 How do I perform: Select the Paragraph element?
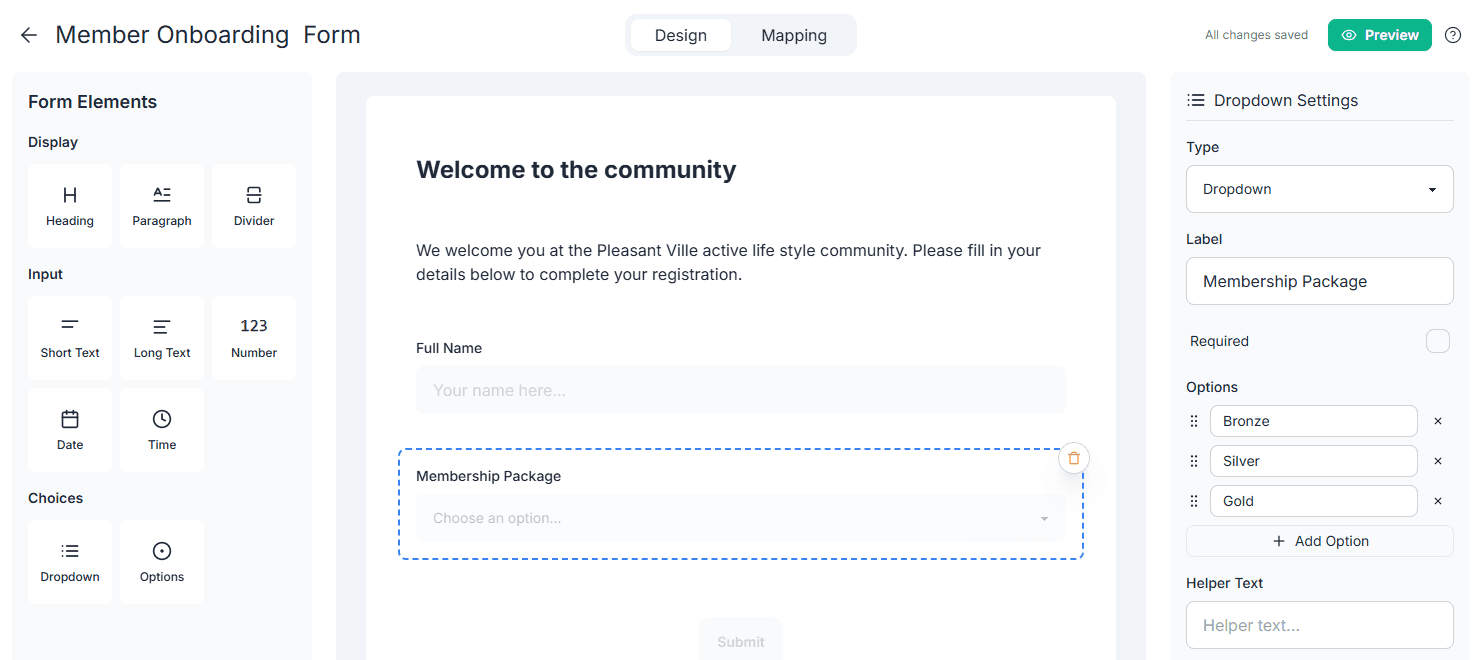coord(162,205)
